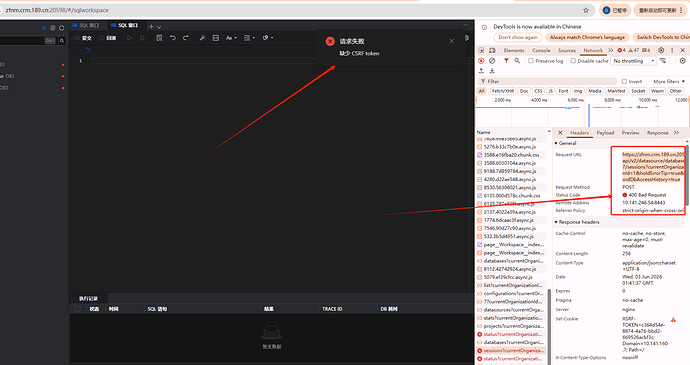Open network conditions wifi icon
The image size is (690, 365).
tap(663, 61)
